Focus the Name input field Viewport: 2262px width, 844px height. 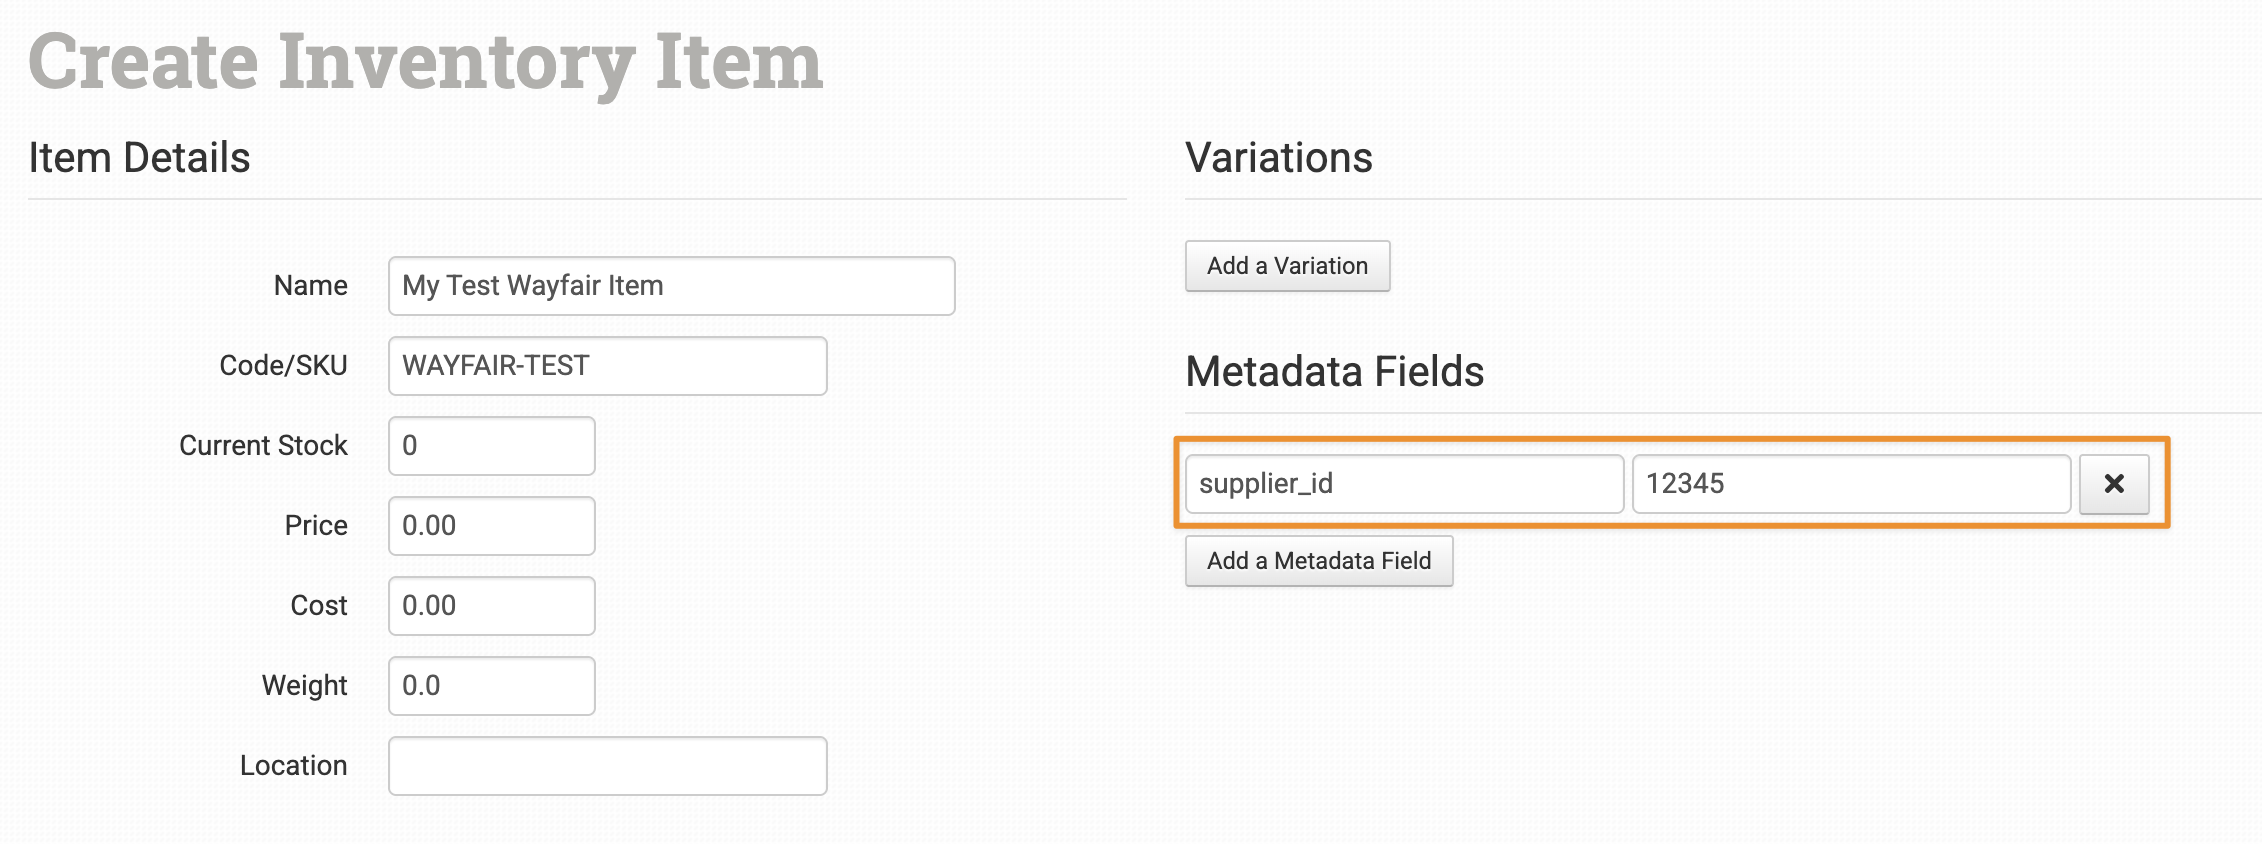pyautogui.click(x=671, y=286)
